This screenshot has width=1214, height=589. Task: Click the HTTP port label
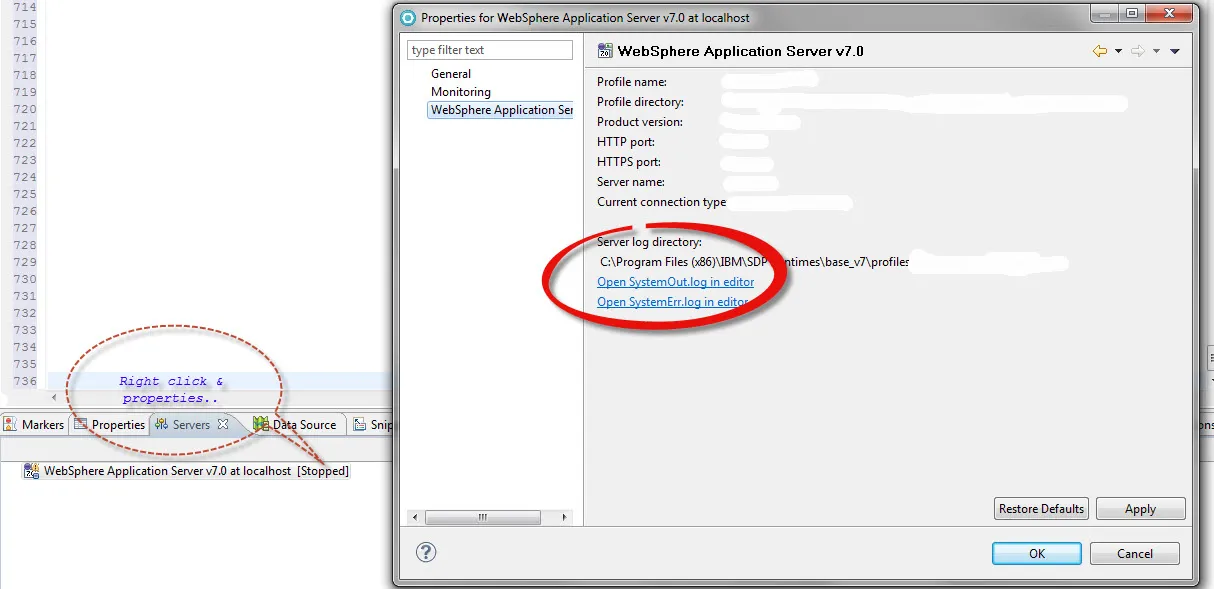[626, 142]
